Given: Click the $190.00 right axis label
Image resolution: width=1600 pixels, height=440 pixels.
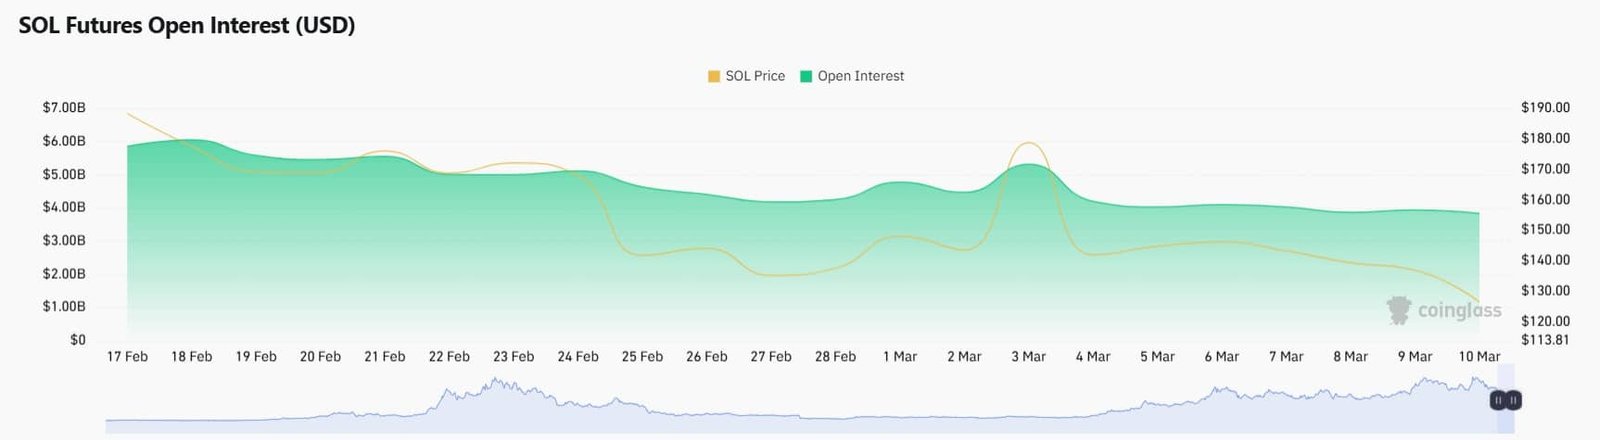Looking at the screenshot, I should pyautogui.click(x=1545, y=108).
